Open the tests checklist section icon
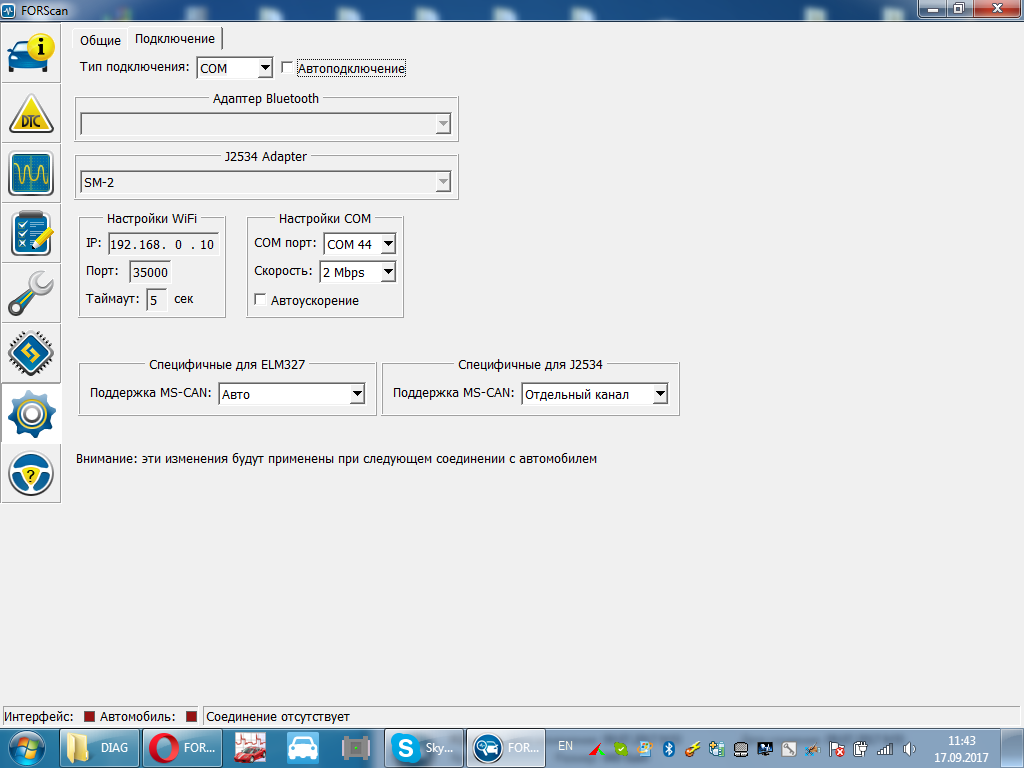This screenshot has width=1024, height=768. tap(30, 233)
